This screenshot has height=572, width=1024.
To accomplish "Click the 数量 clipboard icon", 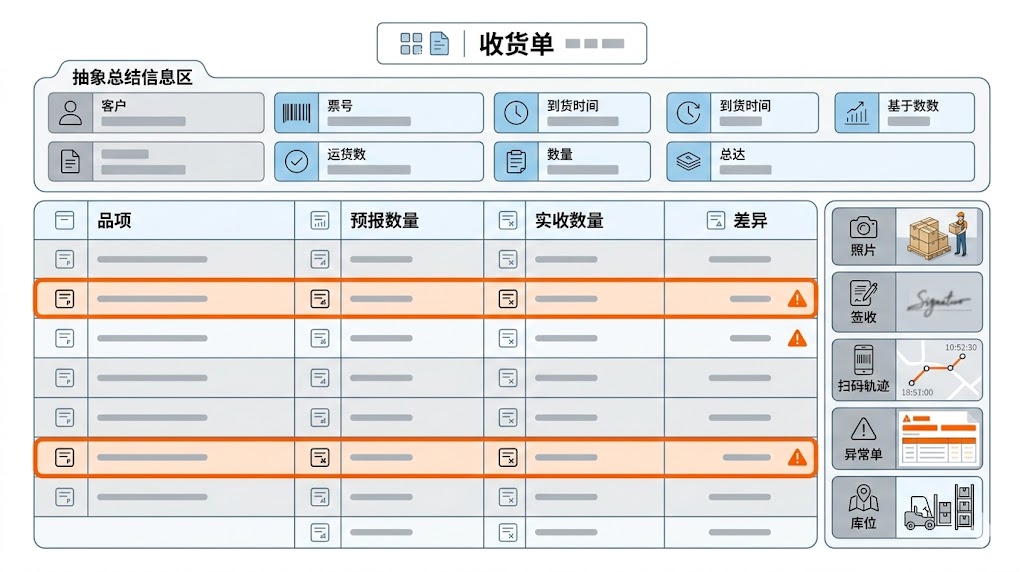I will [516, 162].
